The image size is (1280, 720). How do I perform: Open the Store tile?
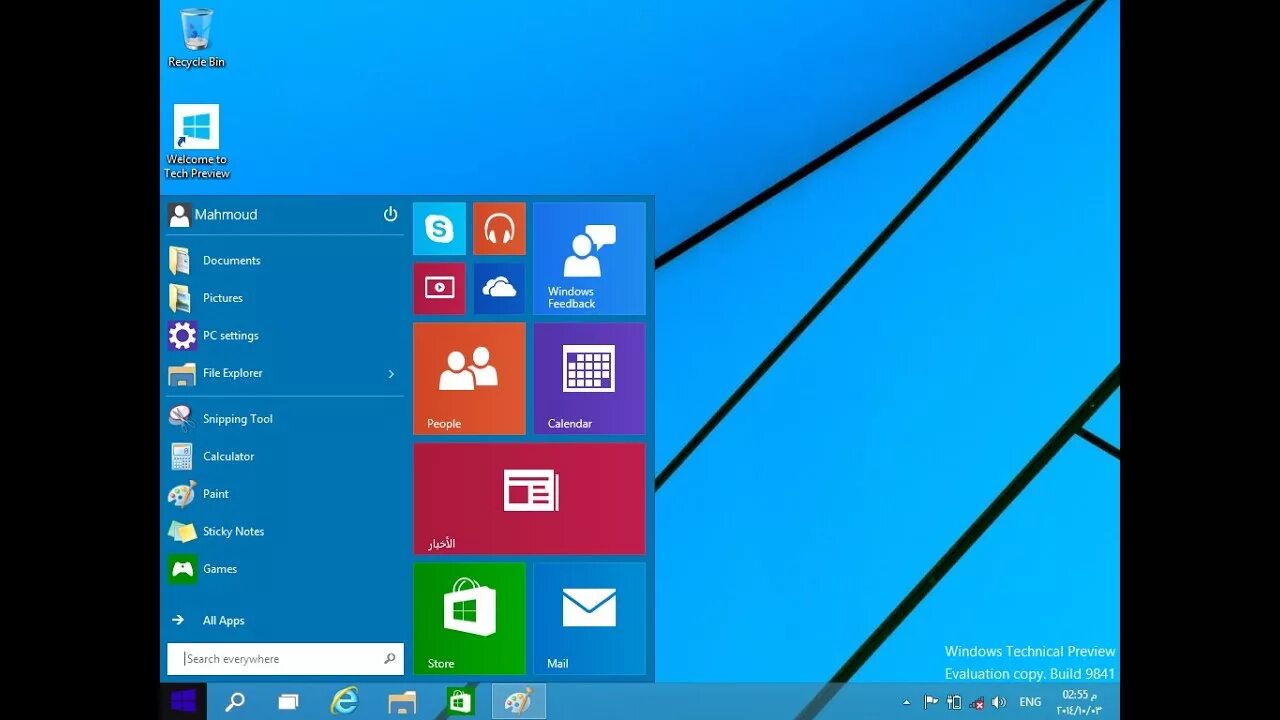(469, 619)
